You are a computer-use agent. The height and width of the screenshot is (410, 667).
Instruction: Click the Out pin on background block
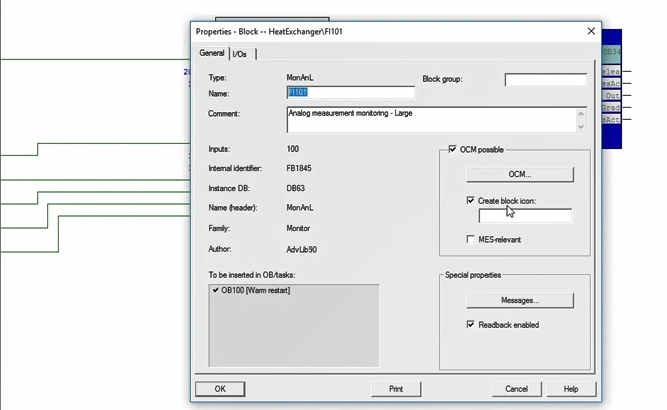coord(612,96)
